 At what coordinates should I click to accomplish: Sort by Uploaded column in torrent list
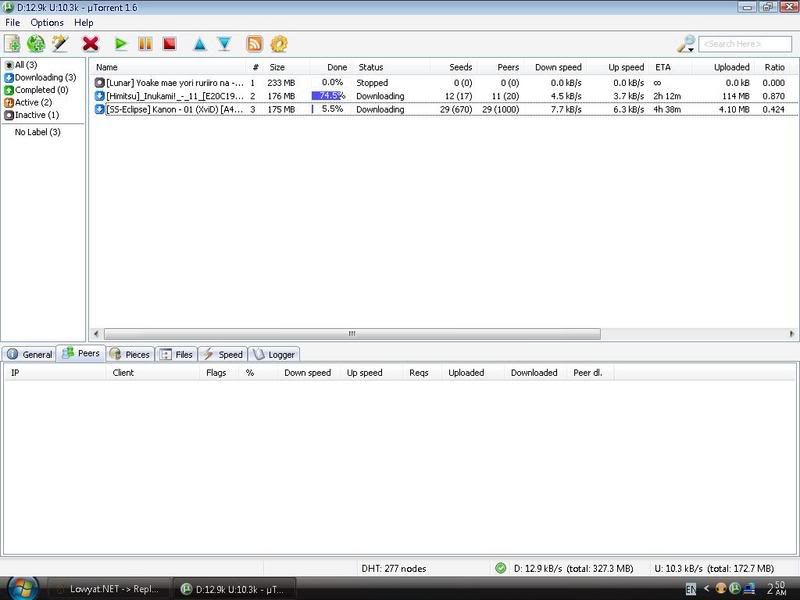click(x=731, y=67)
